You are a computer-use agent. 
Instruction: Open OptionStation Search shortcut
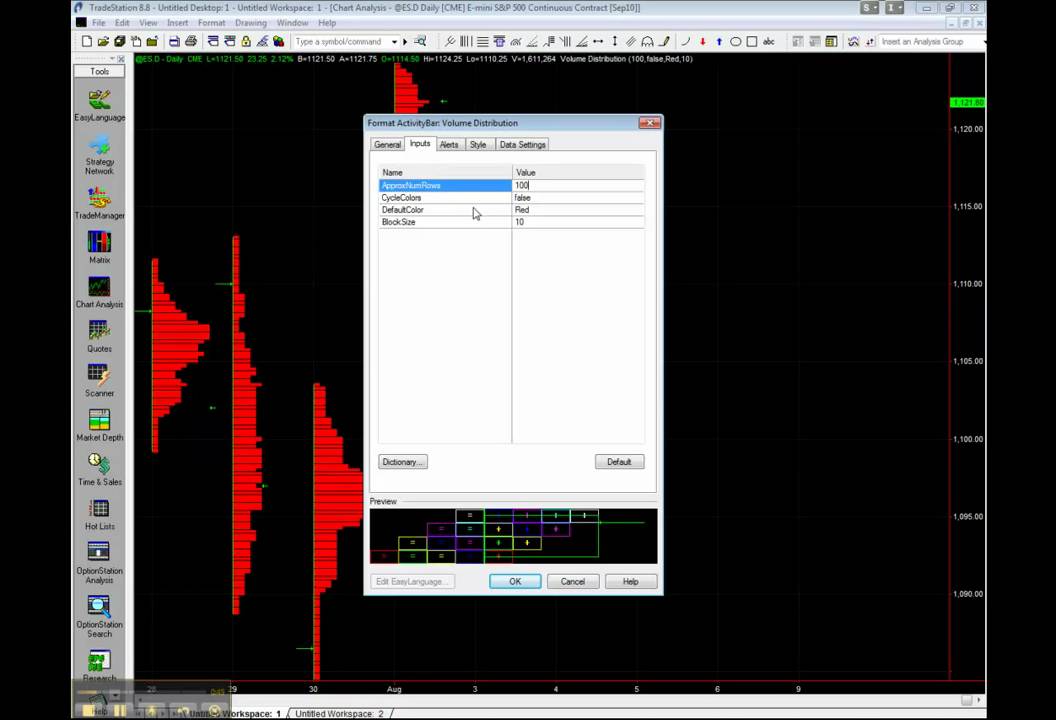tap(99, 616)
